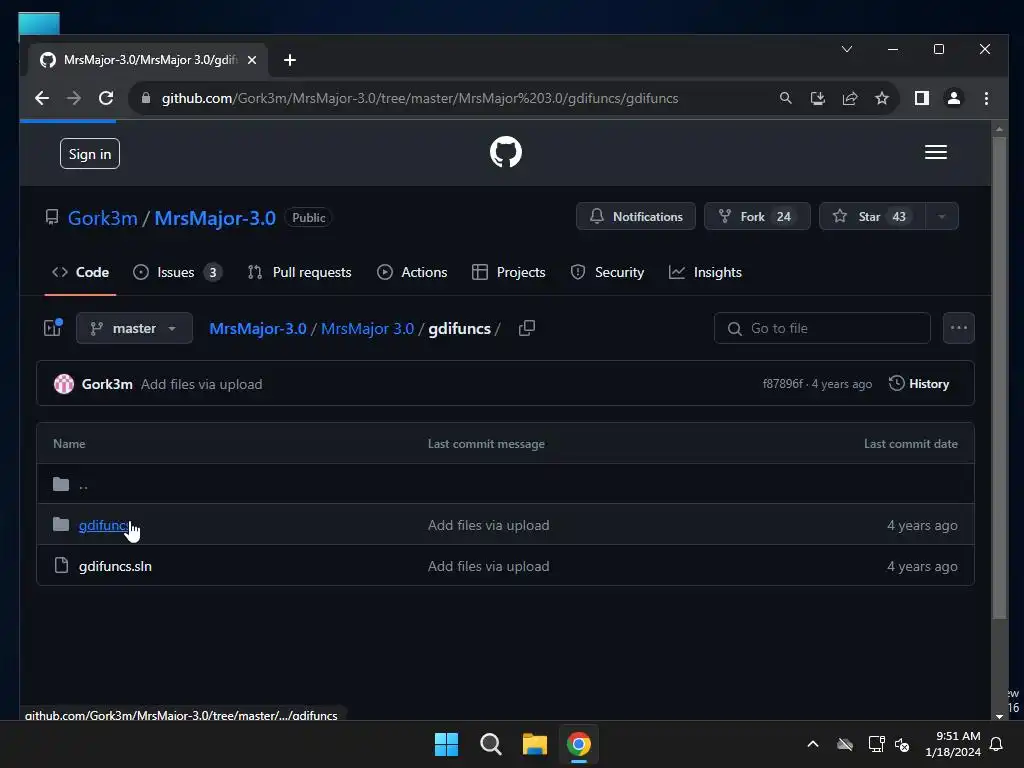Image resolution: width=1024 pixels, height=768 pixels.
Task: Open the hamburger navigation menu
Action: [x=935, y=152]
